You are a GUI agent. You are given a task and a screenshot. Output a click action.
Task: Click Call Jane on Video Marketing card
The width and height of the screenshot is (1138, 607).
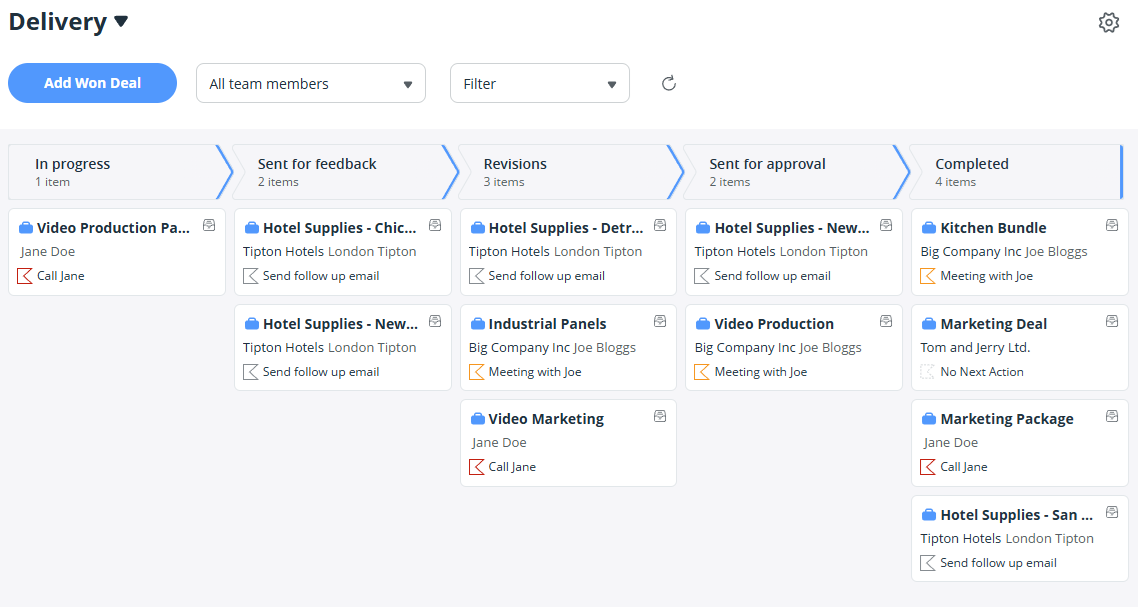[512, 467]
